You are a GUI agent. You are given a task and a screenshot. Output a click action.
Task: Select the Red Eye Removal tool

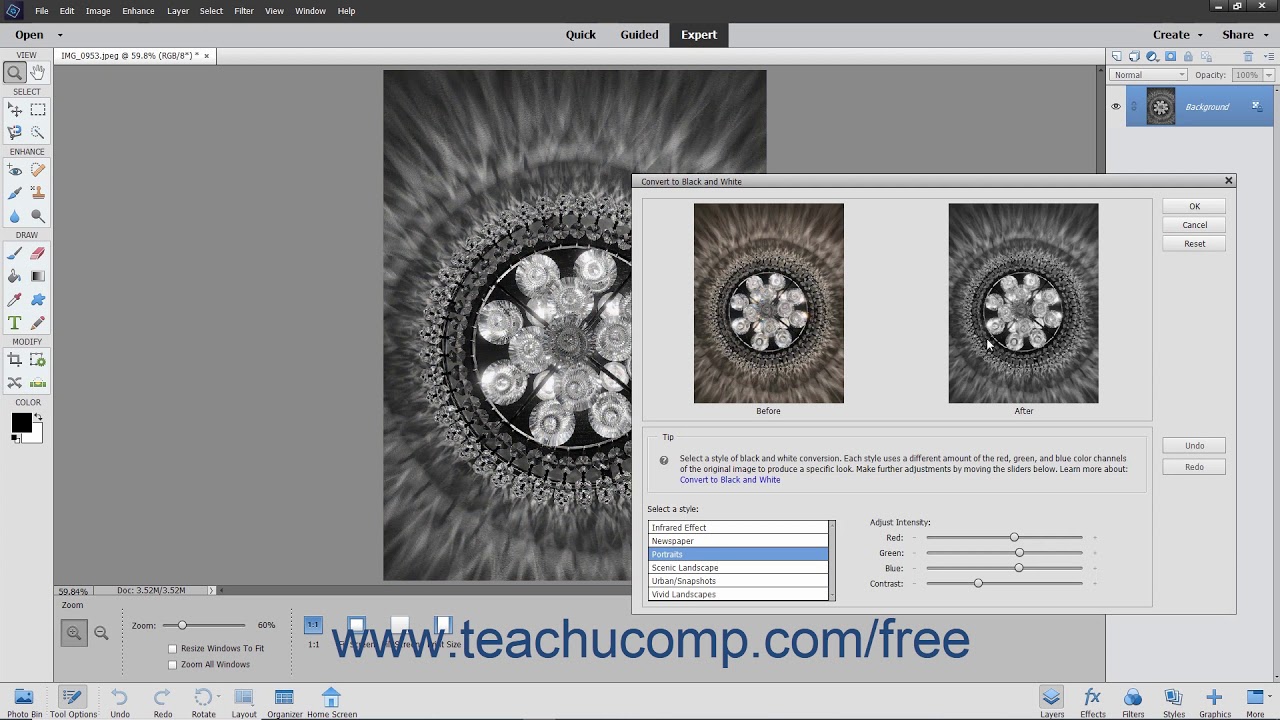[x=14, y=170]
